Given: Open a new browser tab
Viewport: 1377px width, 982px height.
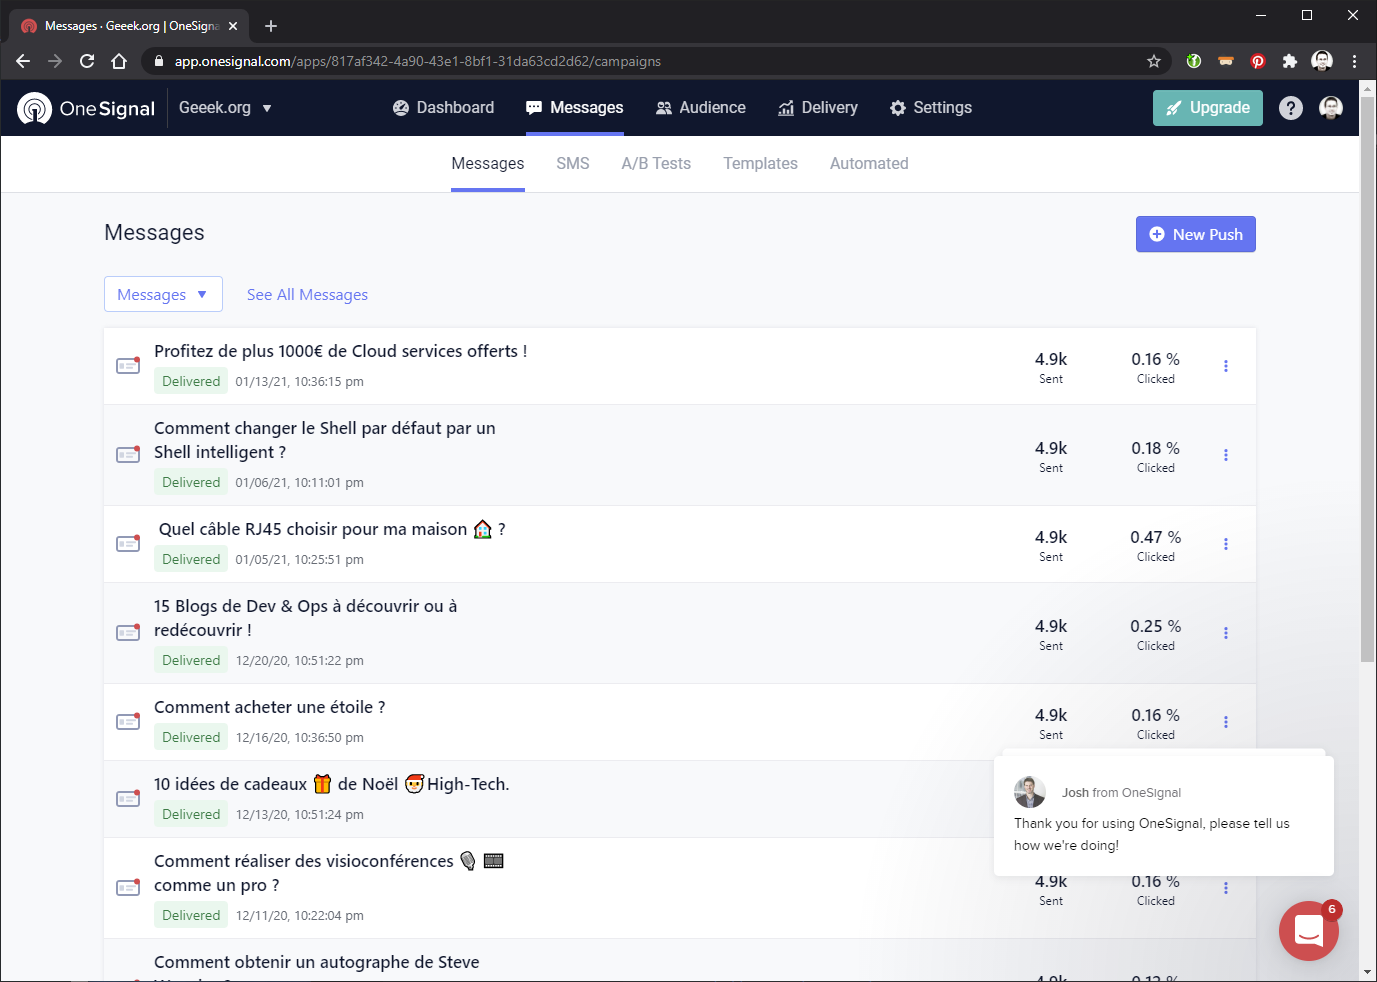Looking at the screenshot, I should [x=271, y=26].
